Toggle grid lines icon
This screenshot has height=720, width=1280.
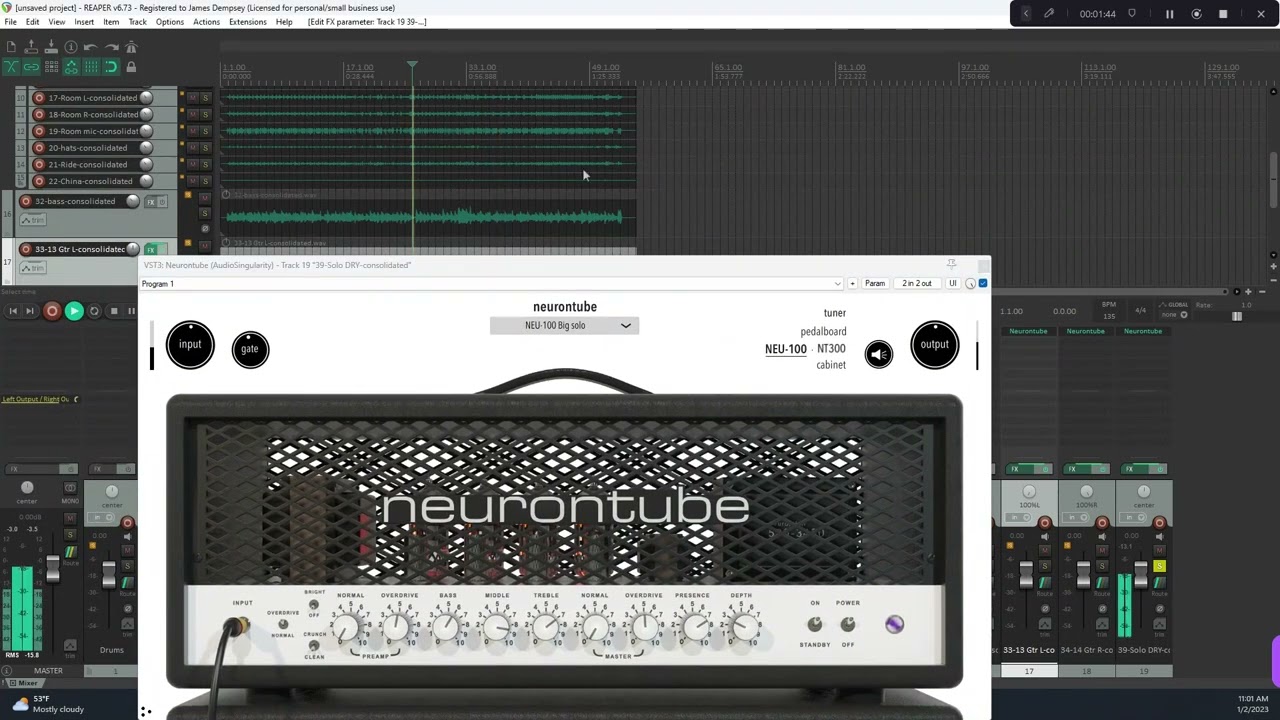(91, 67)
